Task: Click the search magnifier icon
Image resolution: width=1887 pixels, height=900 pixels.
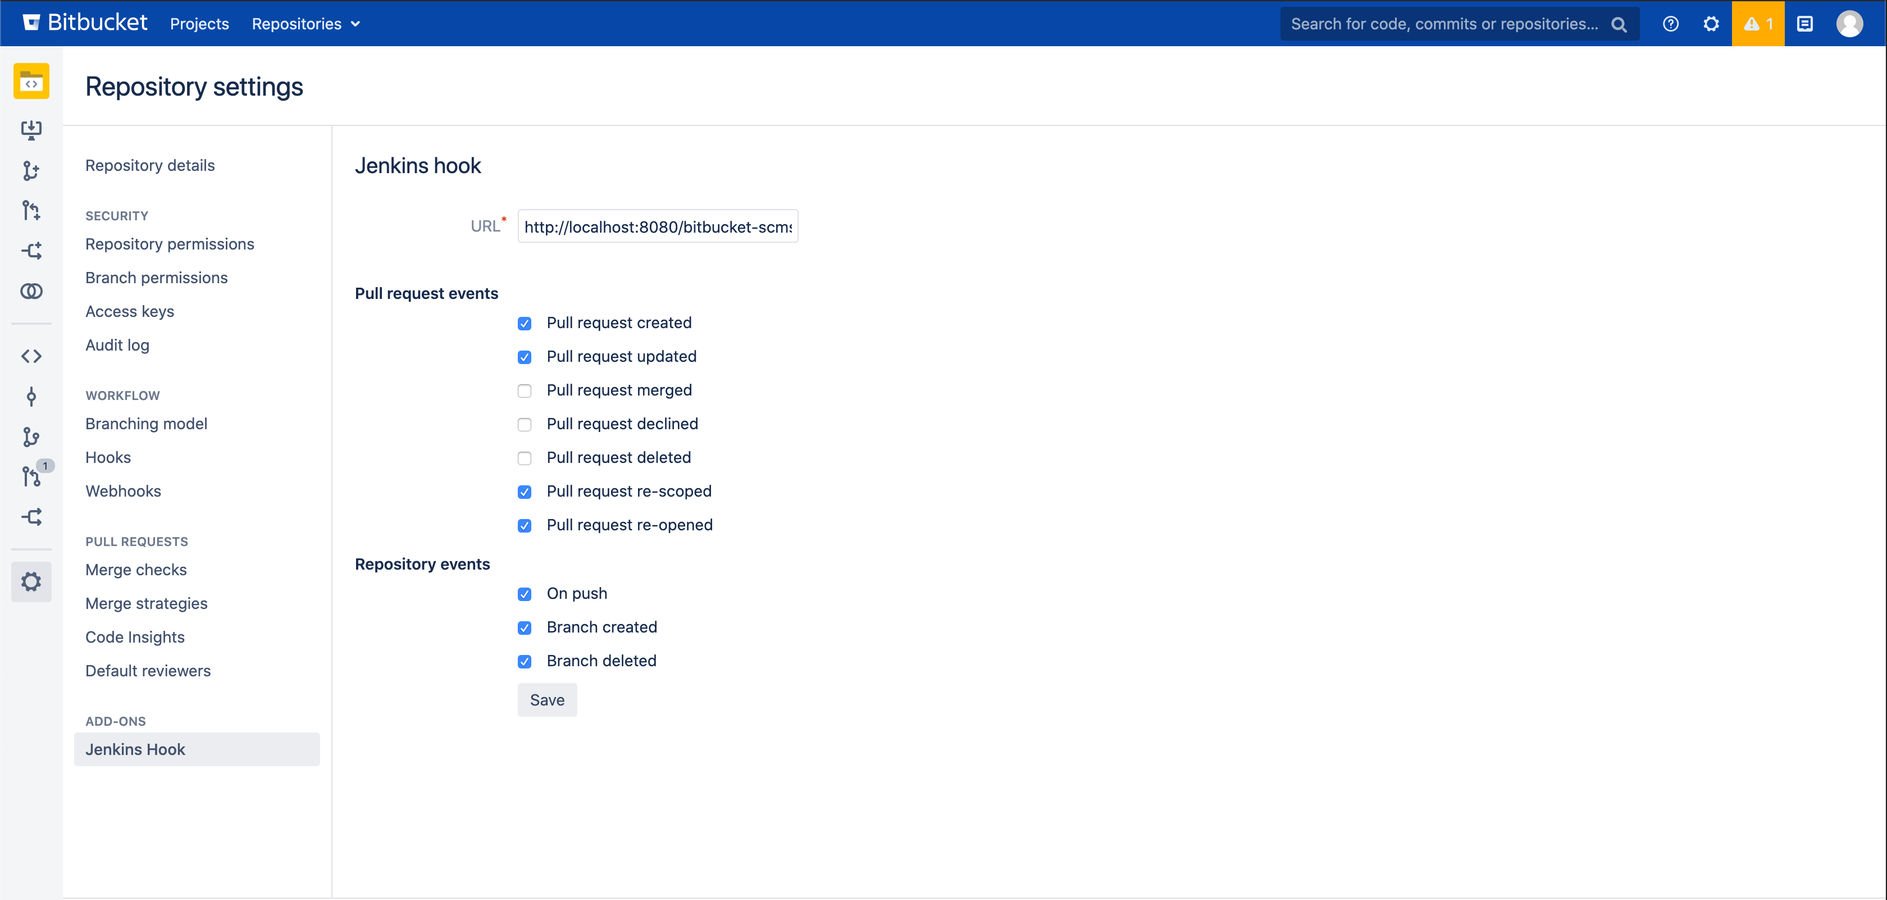Action: (x=1619, y=24)
